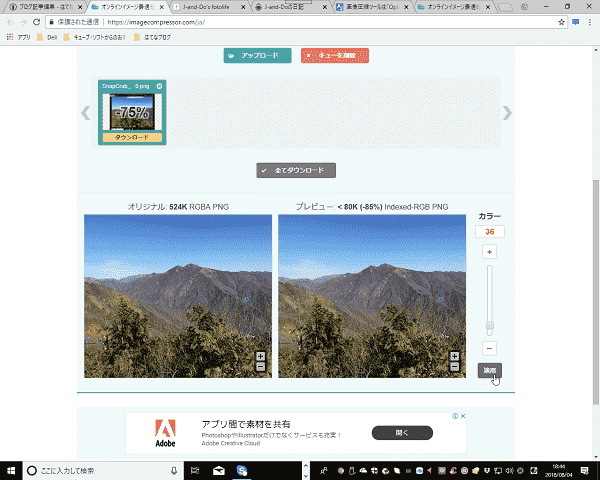Click the 適用 apply button
The image size is (600, 480).
point(489,370)
